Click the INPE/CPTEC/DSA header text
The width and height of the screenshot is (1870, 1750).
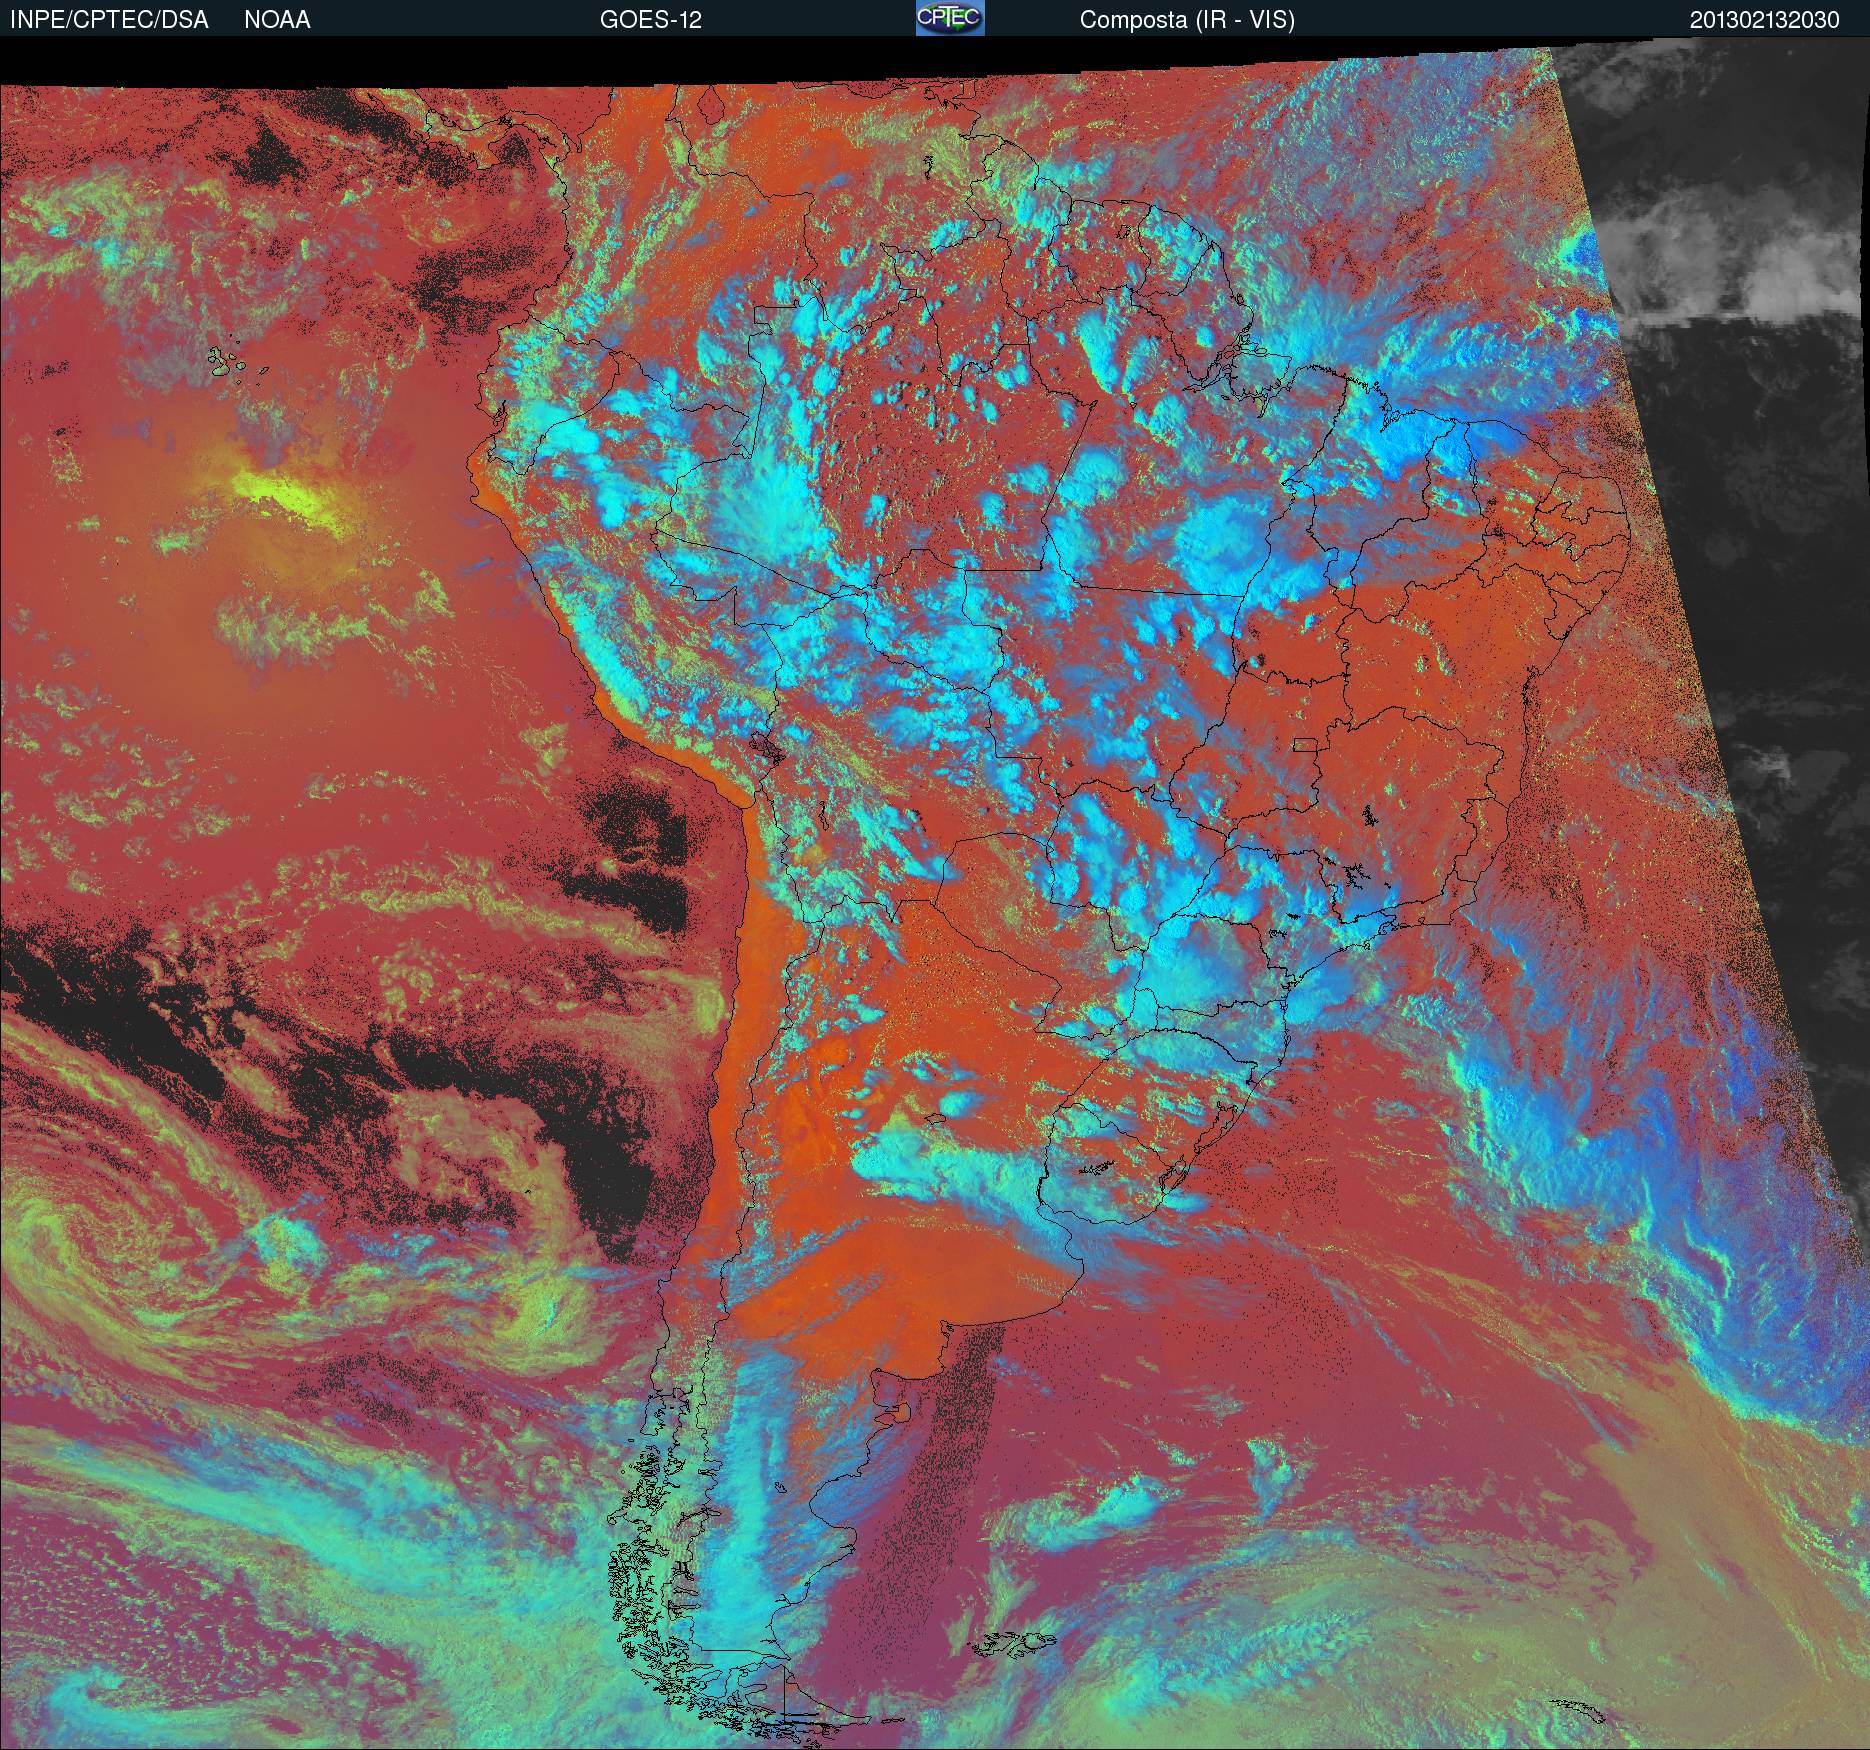coord(109,20)
